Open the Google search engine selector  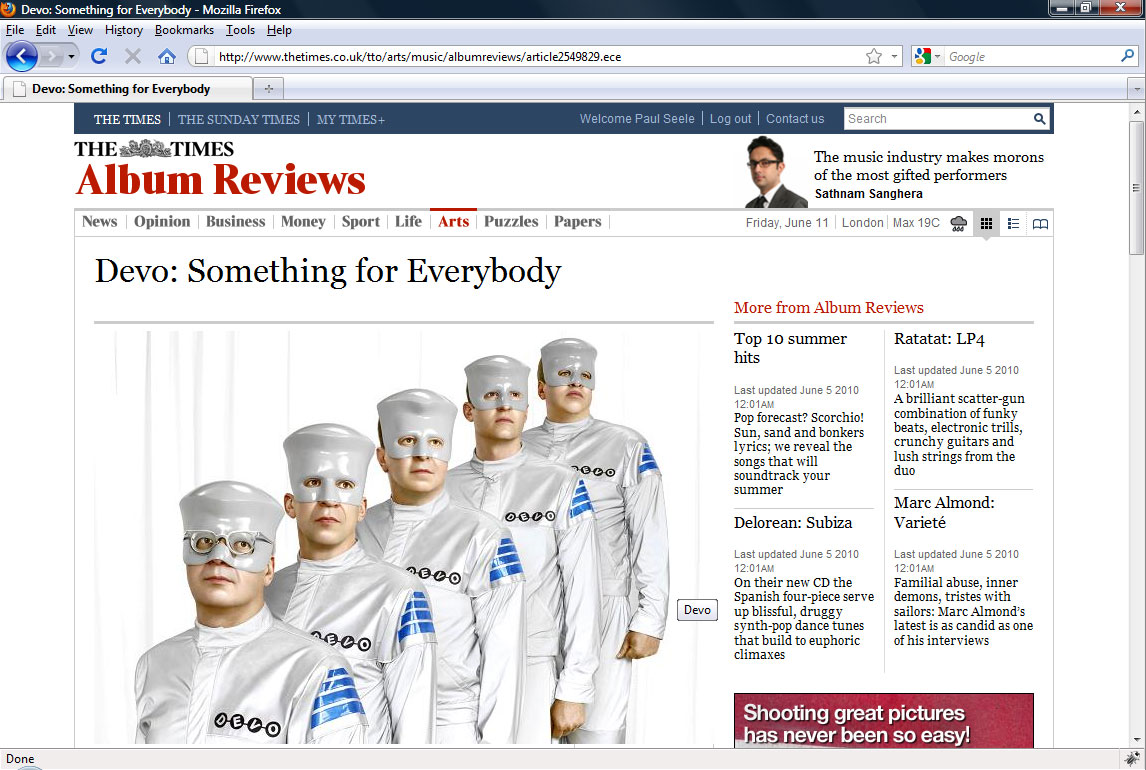point(927,56)
